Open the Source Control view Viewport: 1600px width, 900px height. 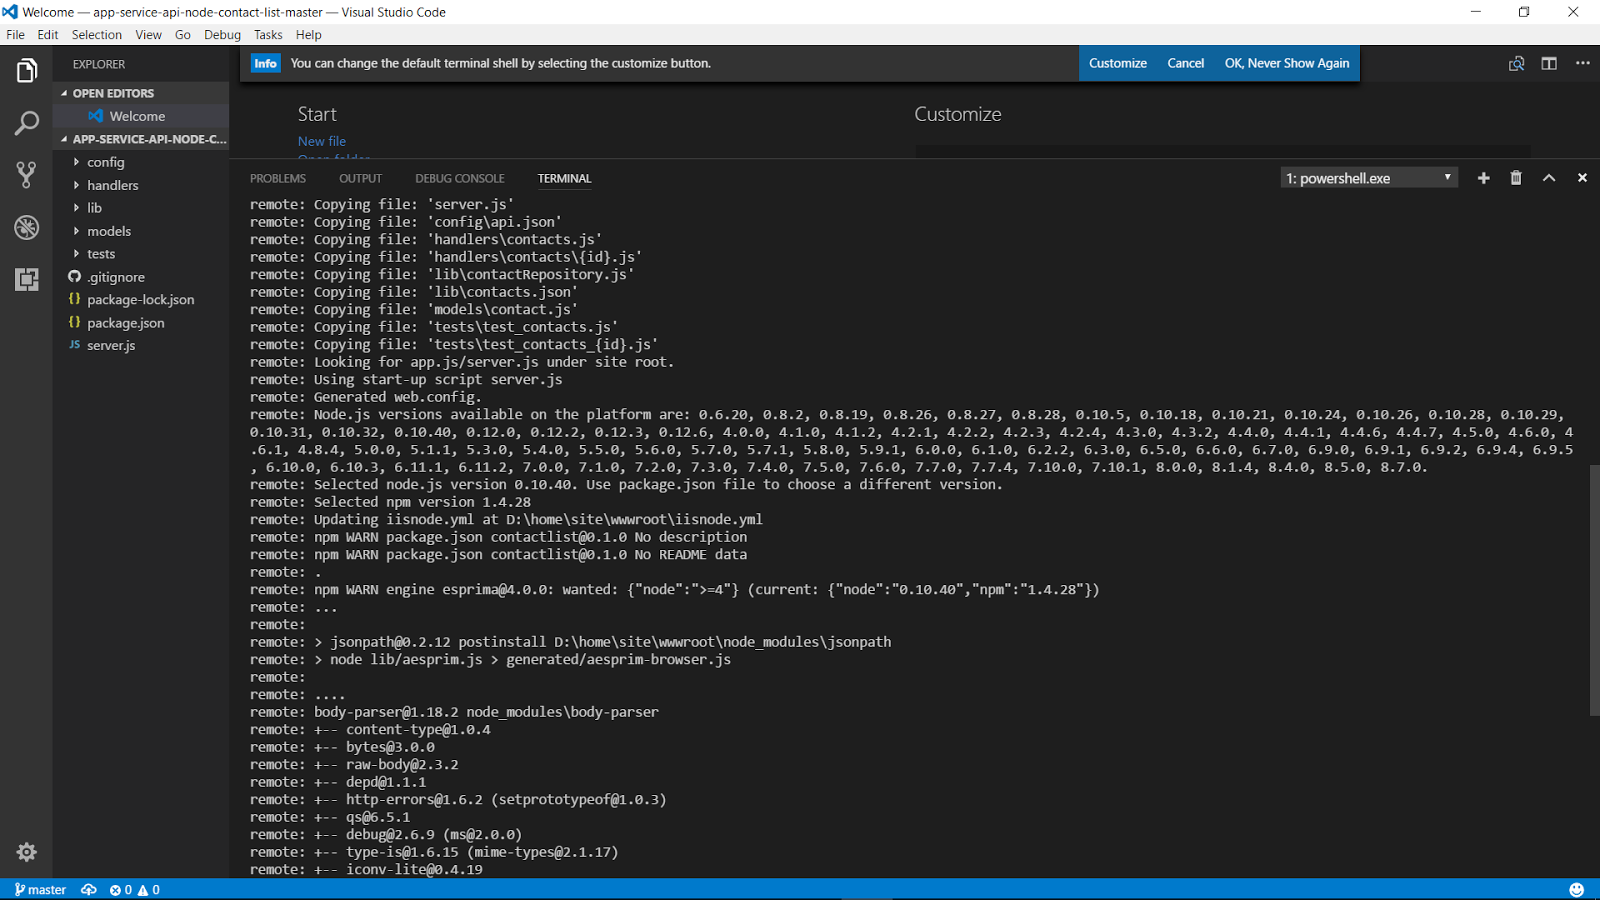(x=26, y=175)
